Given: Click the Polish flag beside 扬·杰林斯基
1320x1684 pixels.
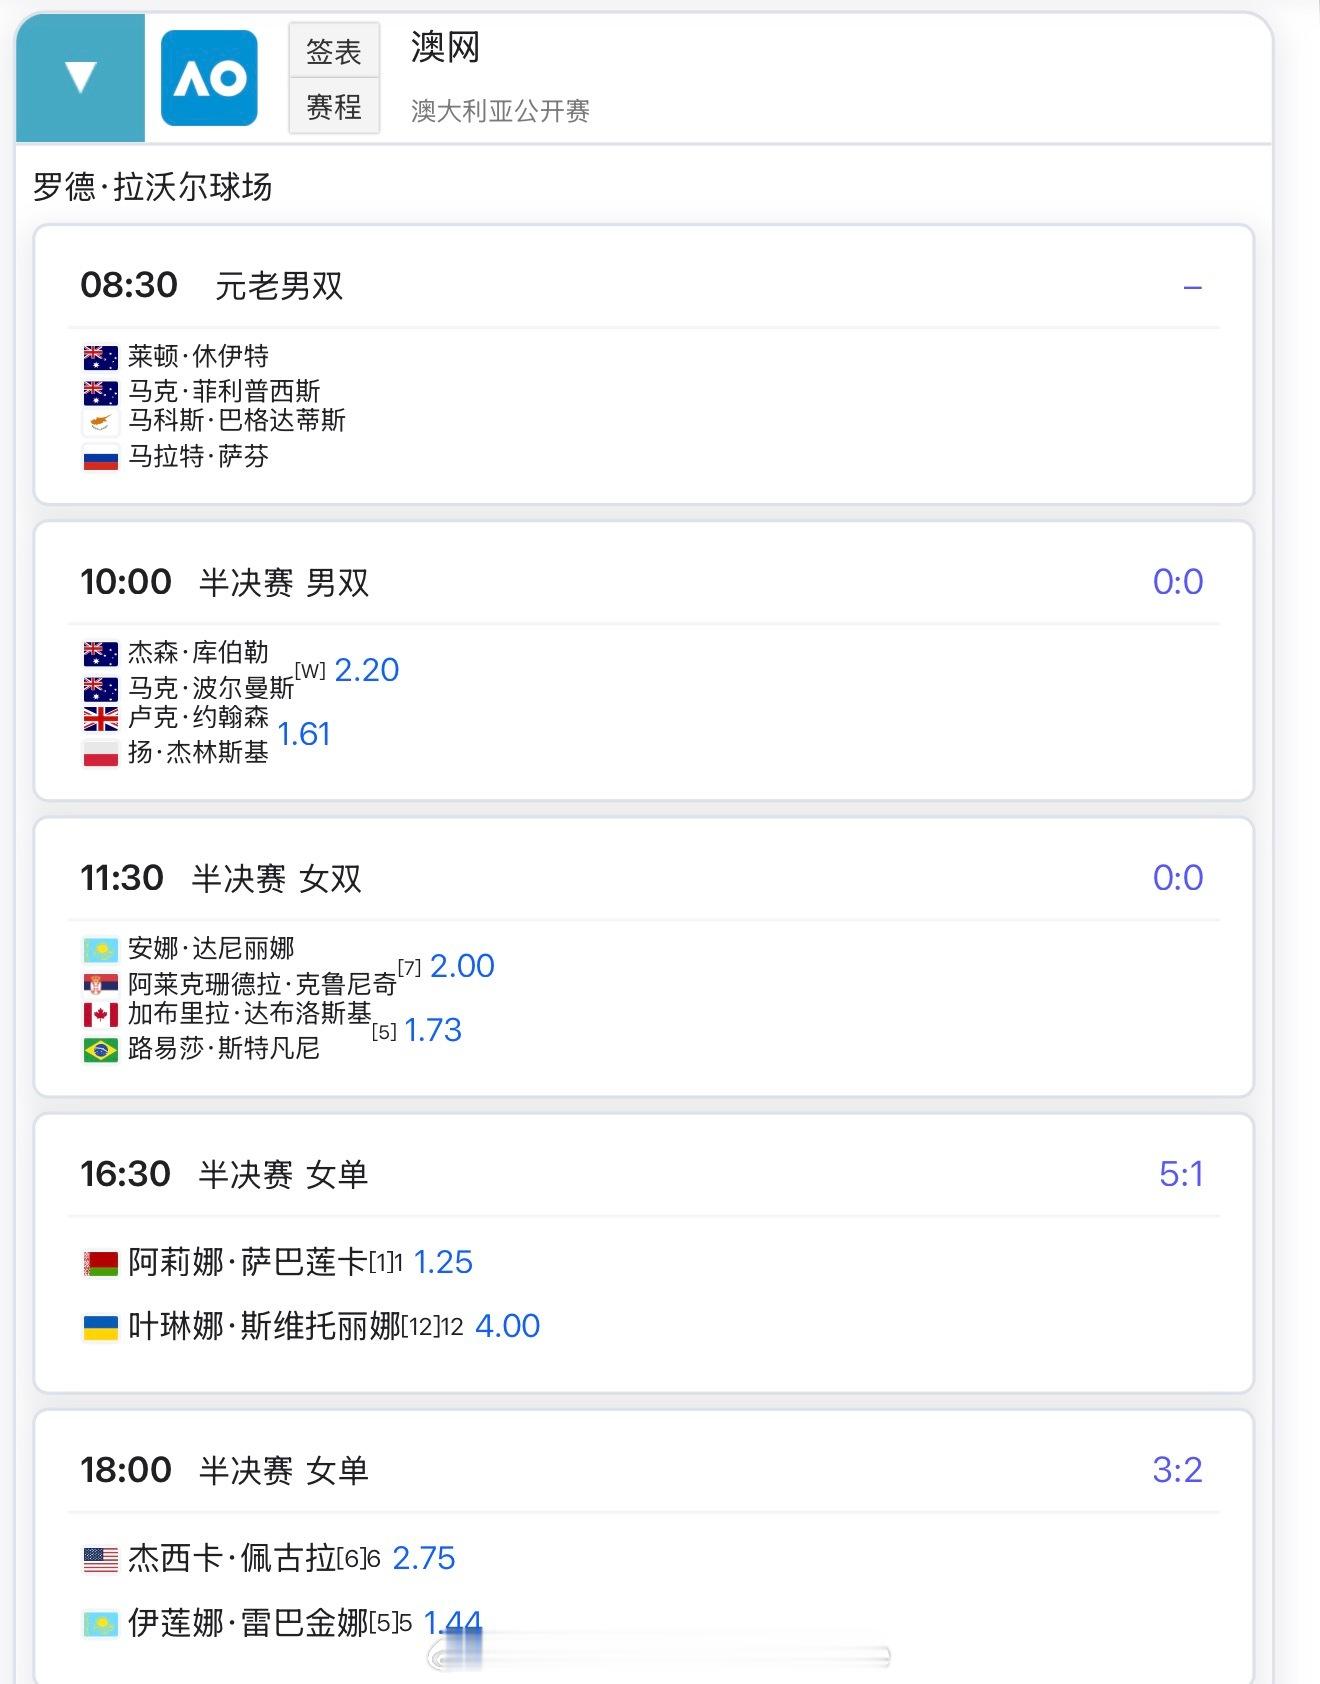Looking at the screenshot, I should tap(100, 754).
